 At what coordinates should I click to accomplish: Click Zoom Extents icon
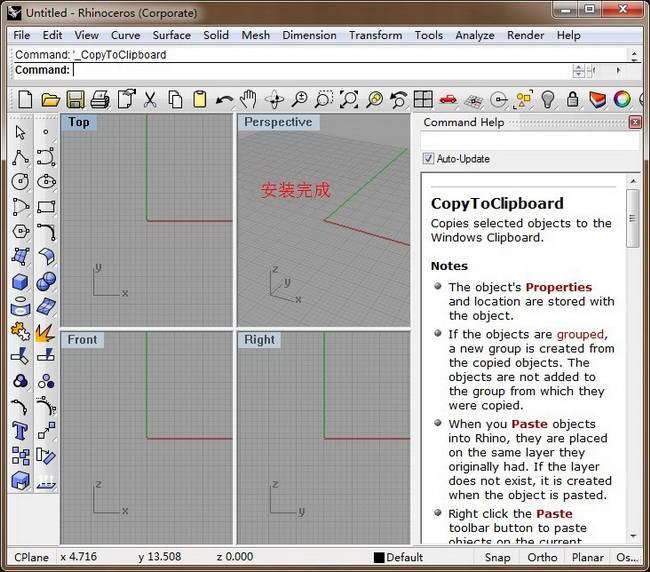pos(349,99)
